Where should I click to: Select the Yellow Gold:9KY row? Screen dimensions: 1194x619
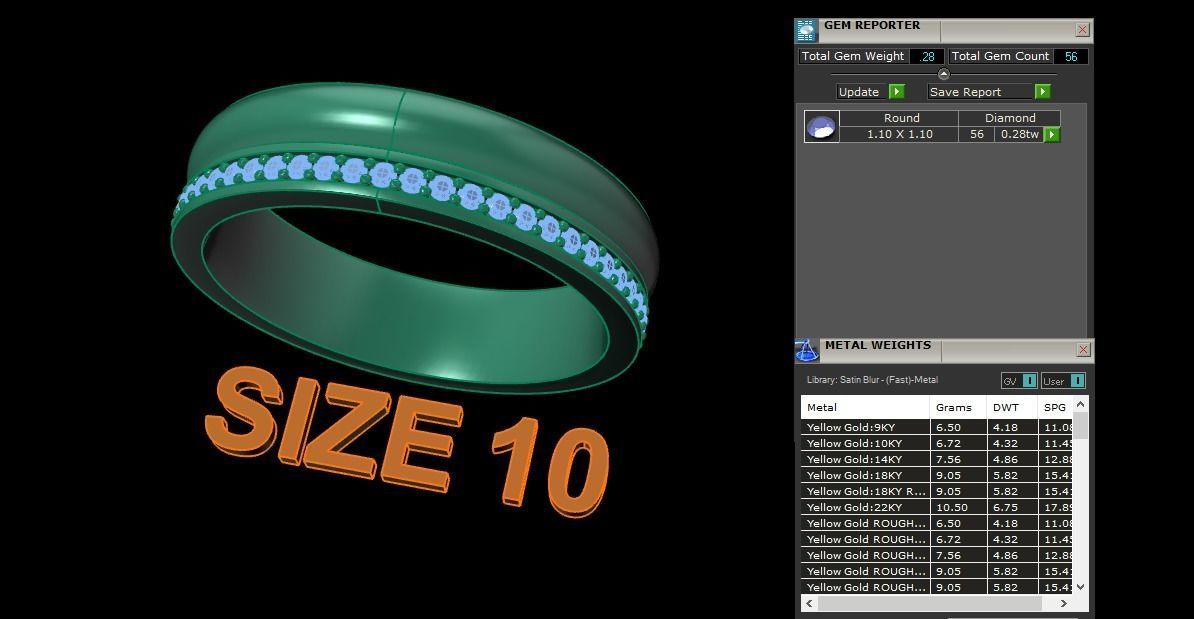click(937, 427)
